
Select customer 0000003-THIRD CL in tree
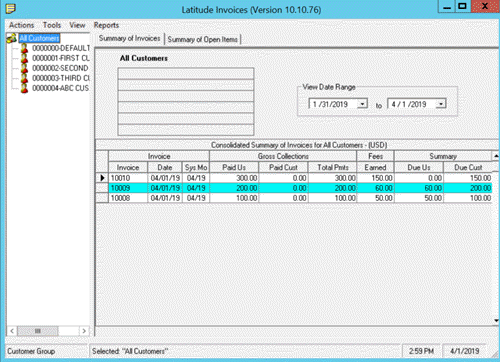click(x=61, y=78)
